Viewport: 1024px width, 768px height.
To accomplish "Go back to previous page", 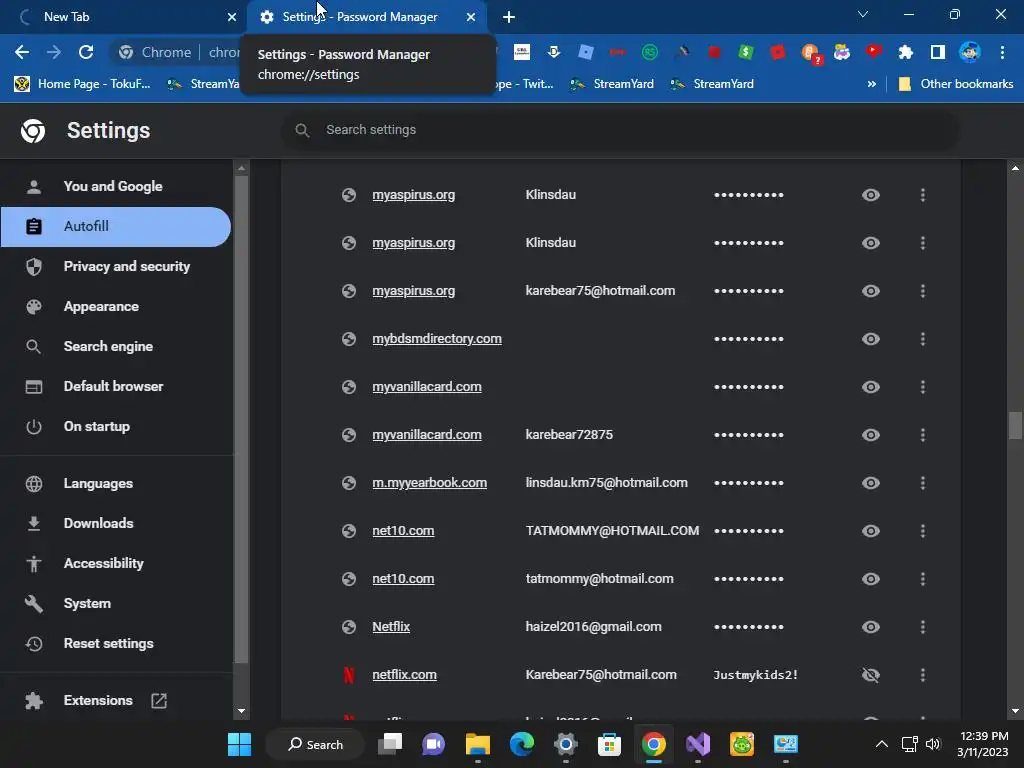I will tap(22, 52).
